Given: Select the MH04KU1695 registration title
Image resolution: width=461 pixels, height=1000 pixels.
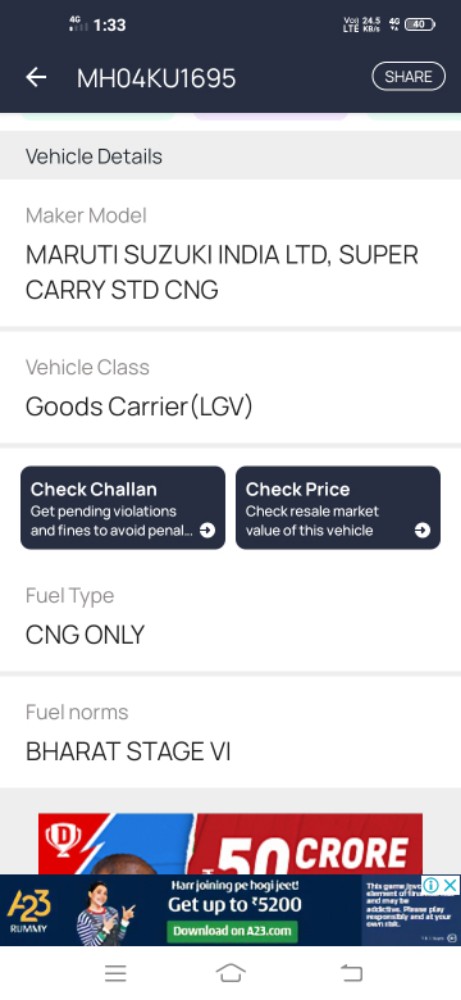Looking at the screenshot, I should 156,78.
